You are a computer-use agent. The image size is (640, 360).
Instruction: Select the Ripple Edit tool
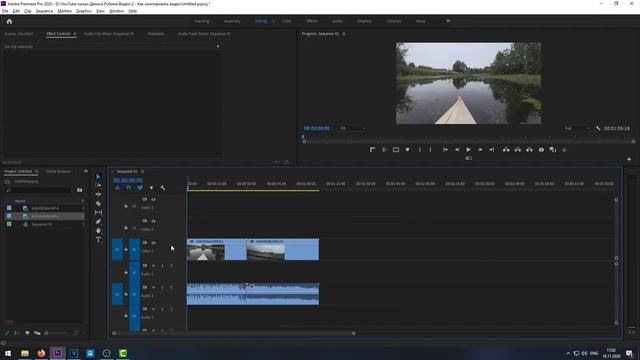point(98,194)
